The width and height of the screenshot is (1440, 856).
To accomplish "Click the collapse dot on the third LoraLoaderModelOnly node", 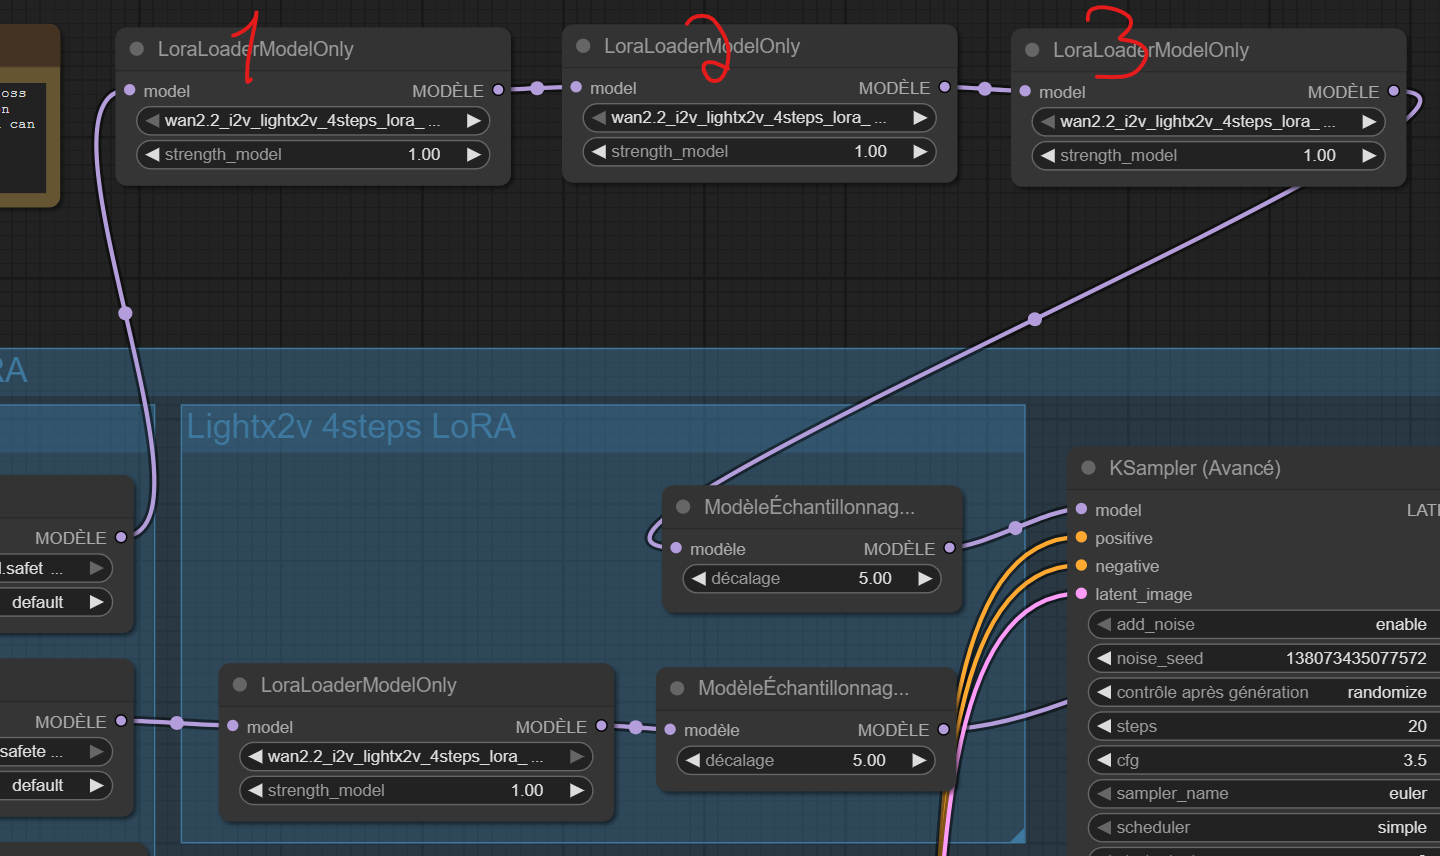I will pos(1032,50).
